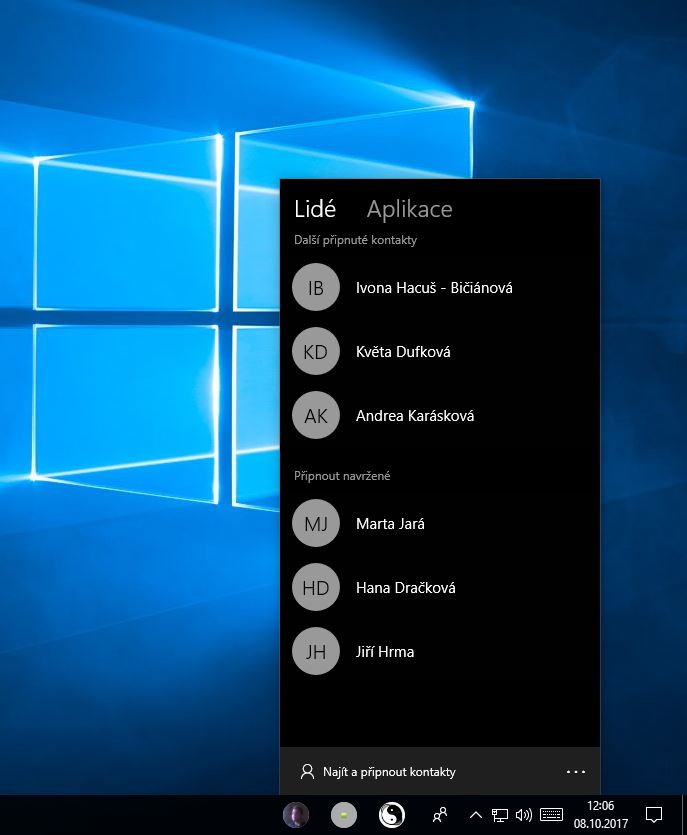Open the volume speaker tray icon

tap(524, 815)
